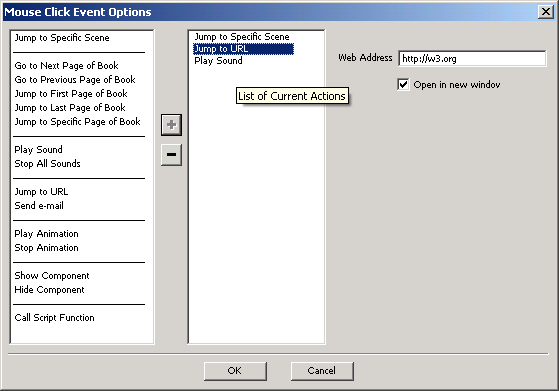Select Play Sound in available actions list
559x391 pixels.
point(39,150)
